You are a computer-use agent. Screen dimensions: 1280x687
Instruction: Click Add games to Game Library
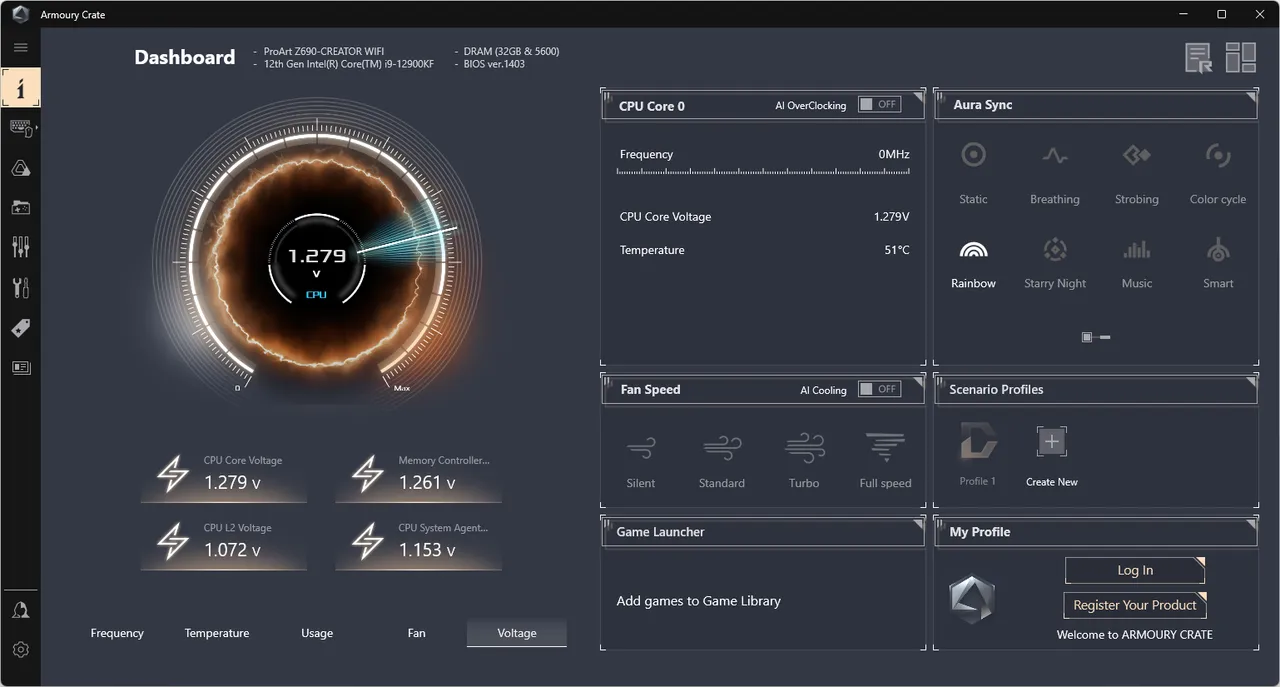click(x=699, y=601)
